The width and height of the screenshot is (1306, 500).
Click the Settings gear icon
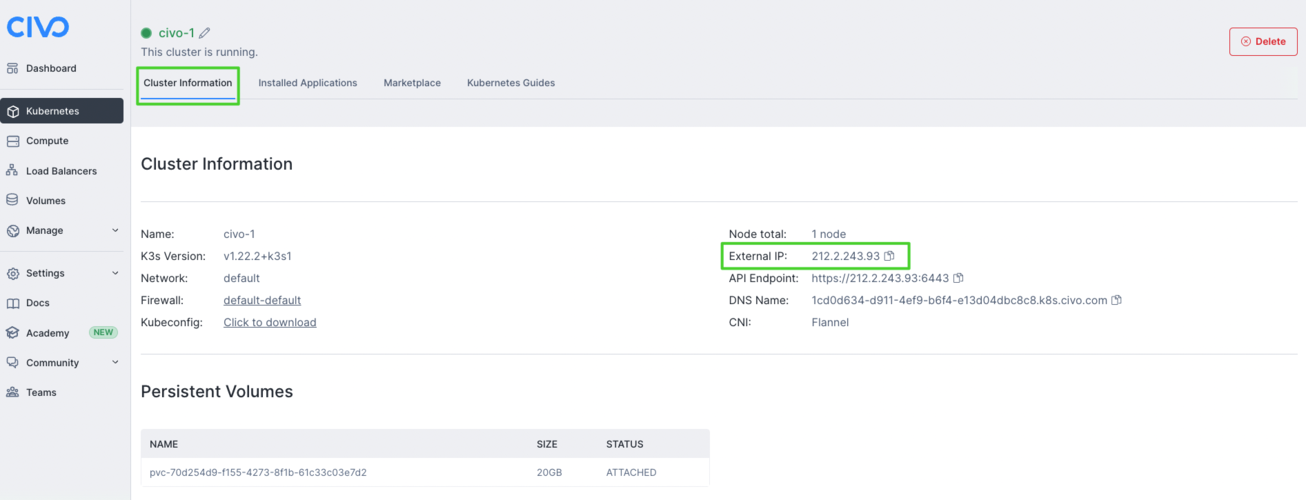(13, 273)
